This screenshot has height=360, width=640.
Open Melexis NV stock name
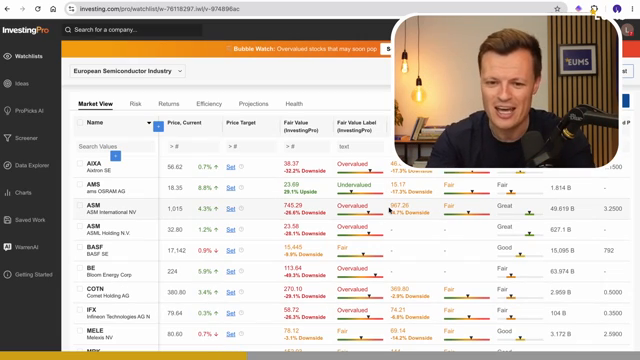[100, 338]
